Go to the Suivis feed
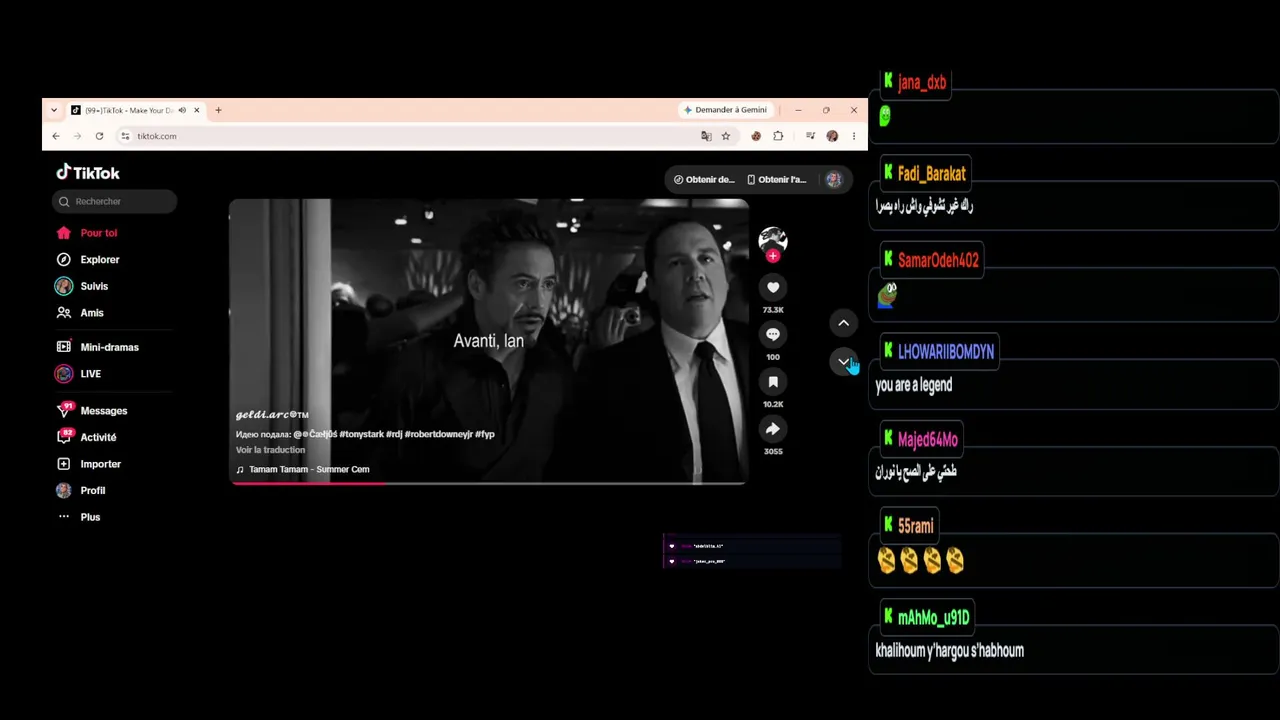This screenshot has height=720, width=1280. (82, 286)
